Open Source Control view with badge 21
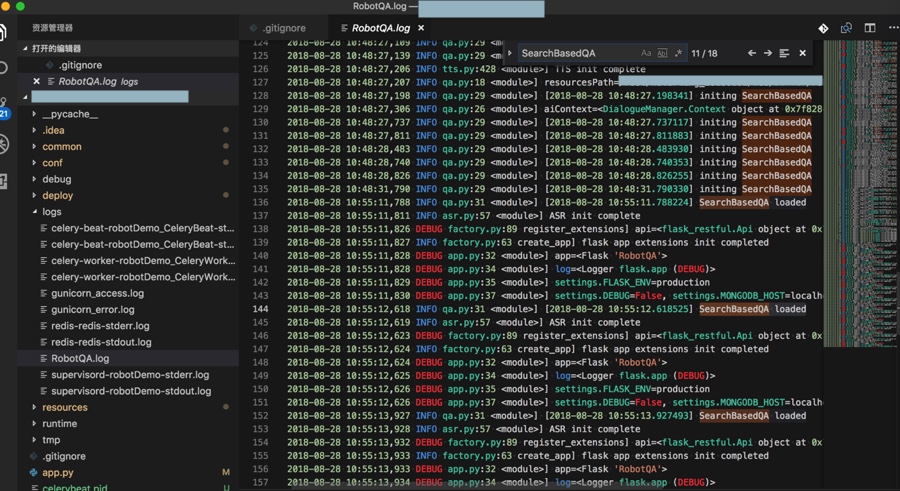 tap(4, 108)
